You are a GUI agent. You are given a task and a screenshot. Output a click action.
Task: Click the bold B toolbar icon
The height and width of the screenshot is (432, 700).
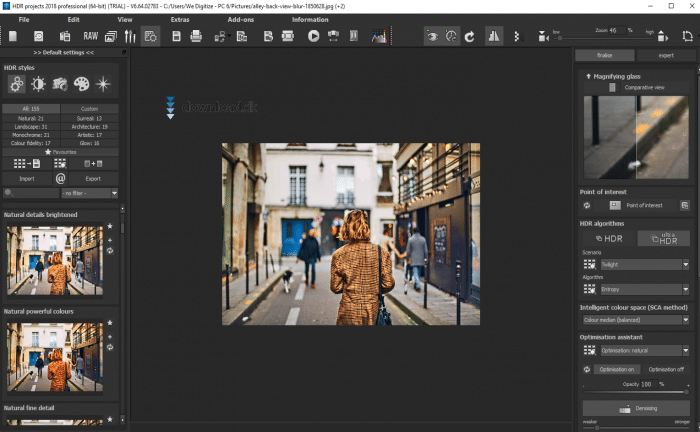tap(268, 36)
